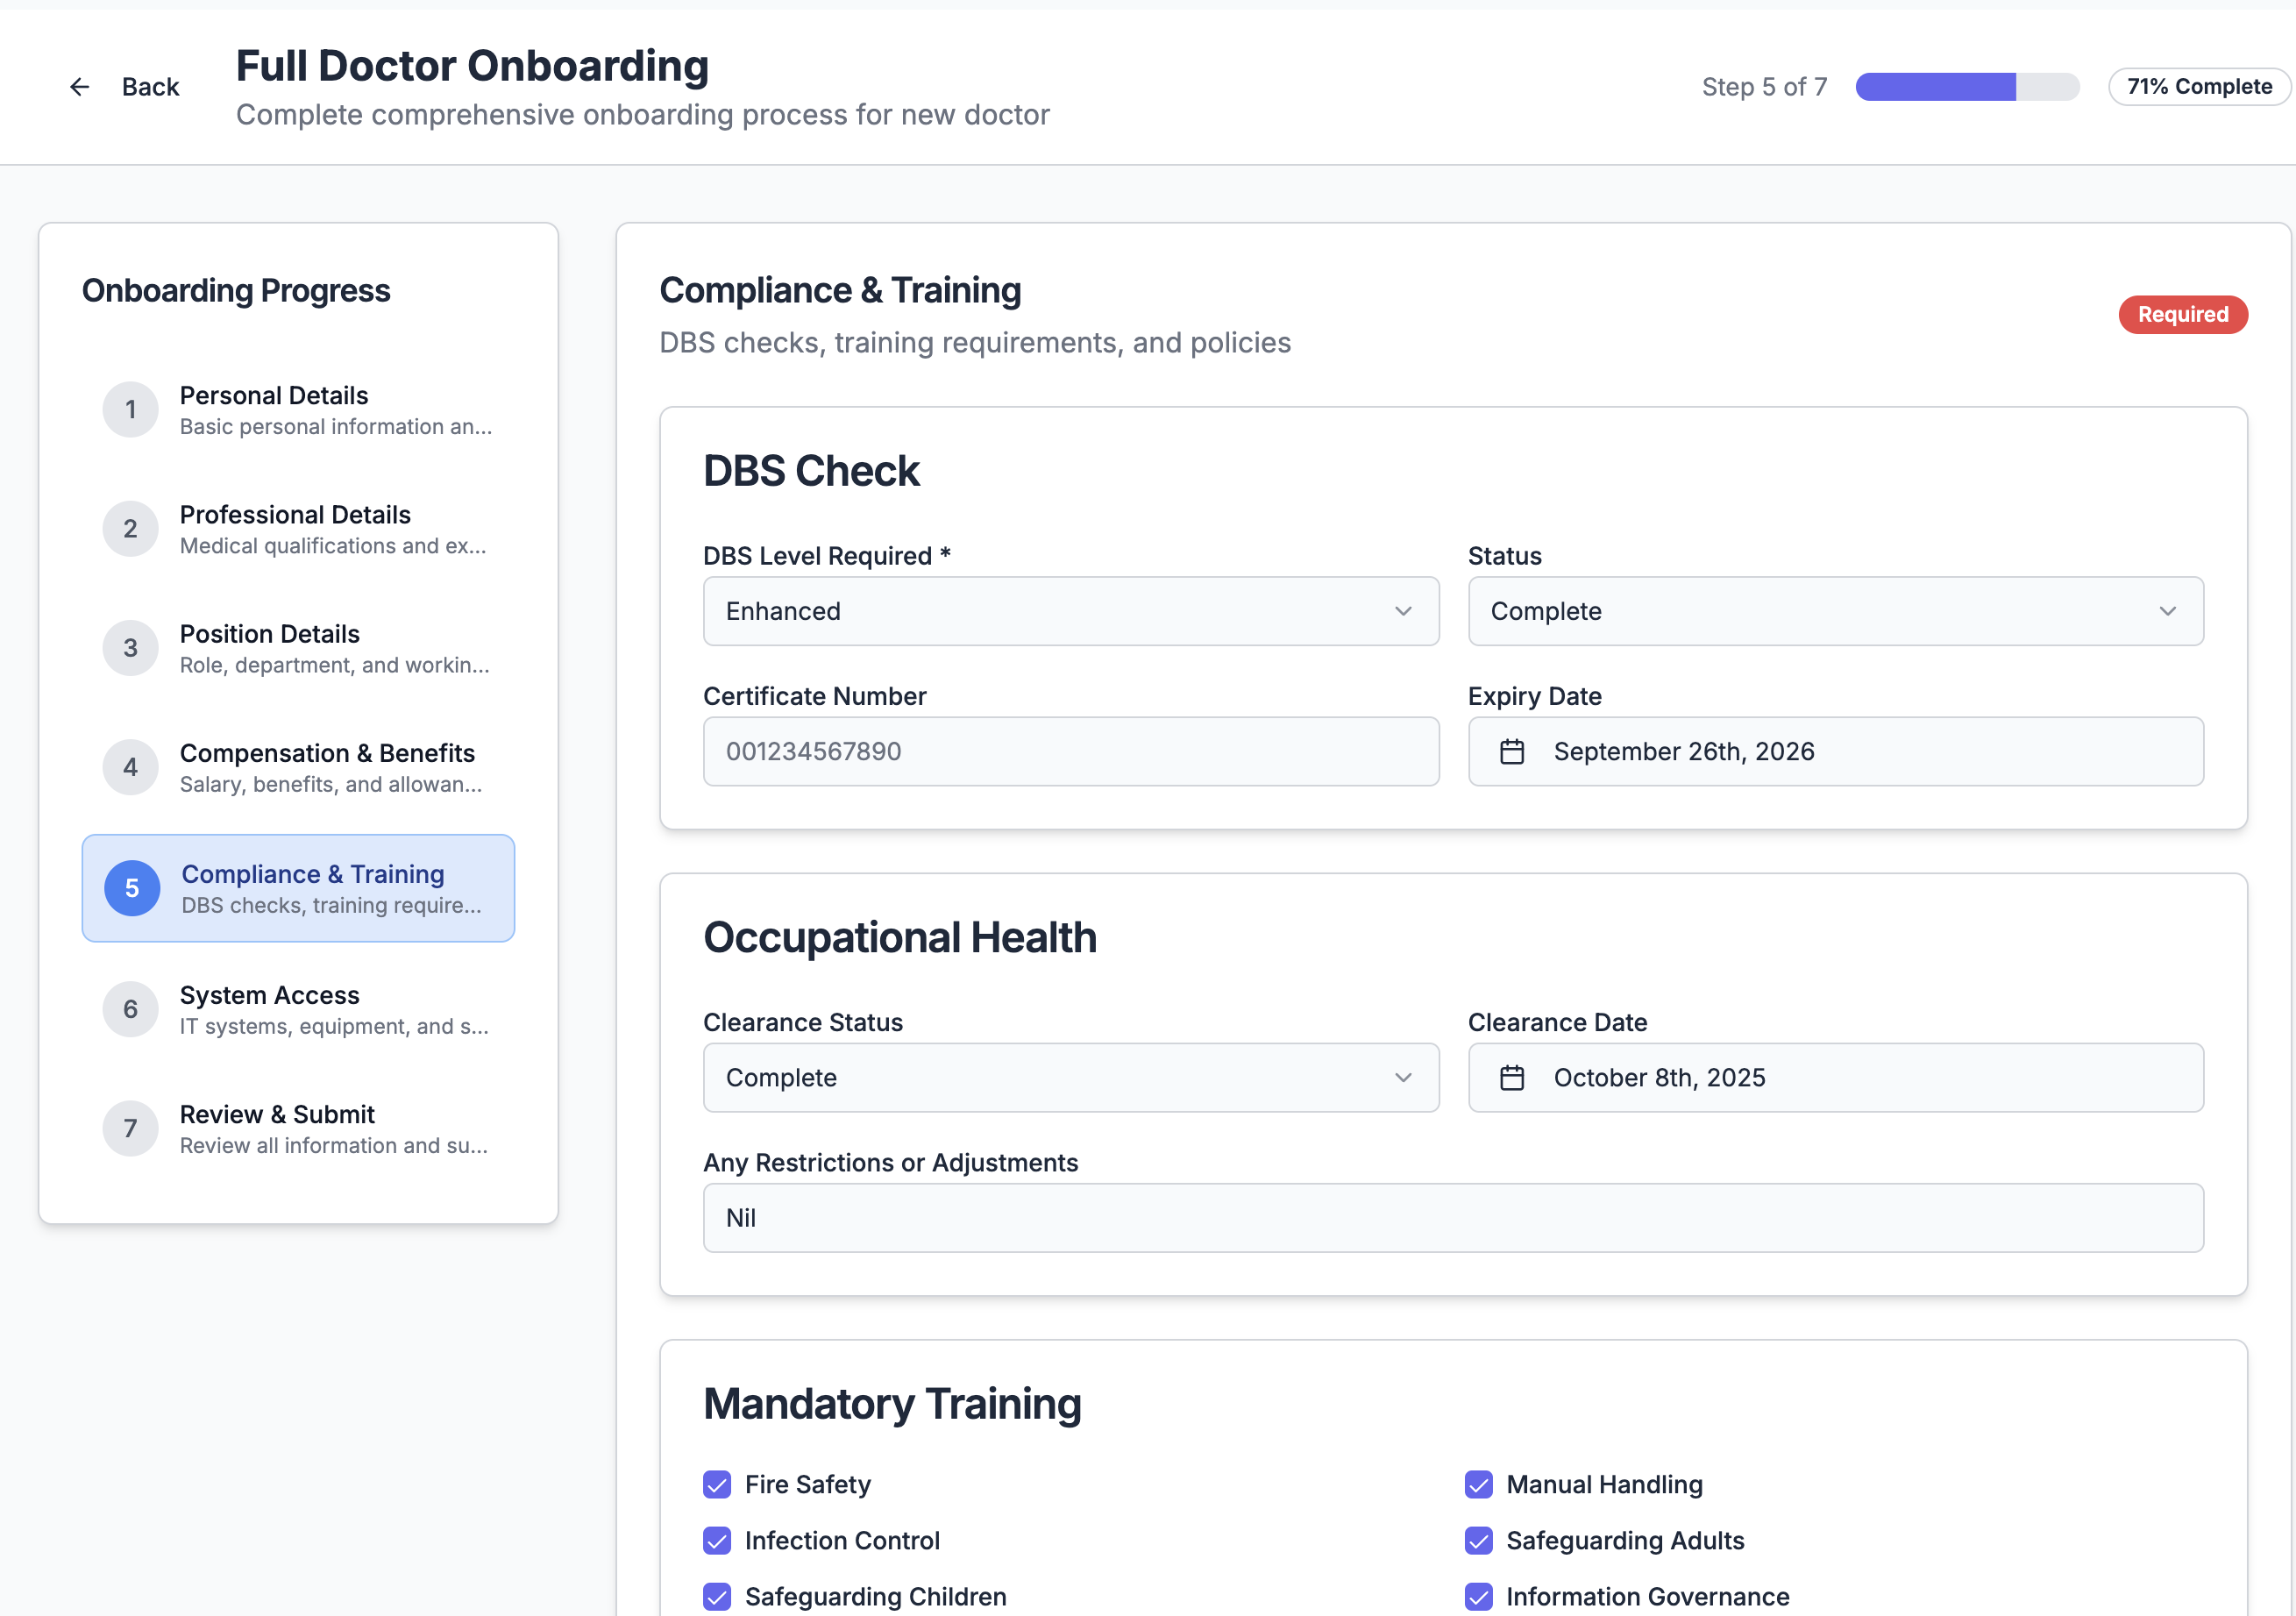Select the Compliance & Training step
The height and width of the screenshot is (1616, 2296).
tap(298, 888)
